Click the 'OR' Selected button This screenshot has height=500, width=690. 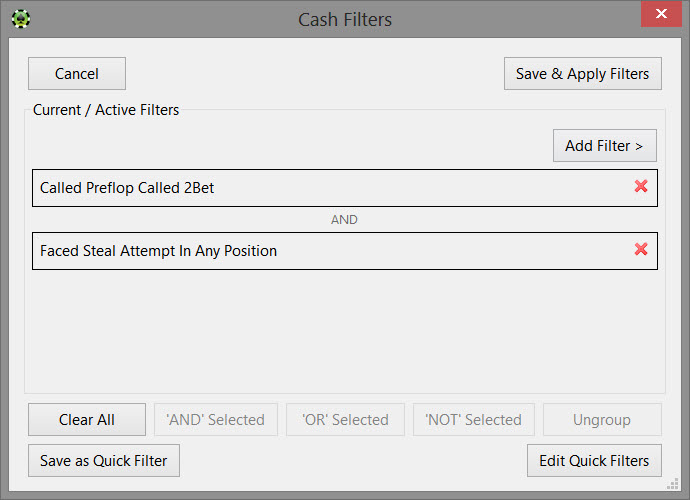click(x=345, y=420)
